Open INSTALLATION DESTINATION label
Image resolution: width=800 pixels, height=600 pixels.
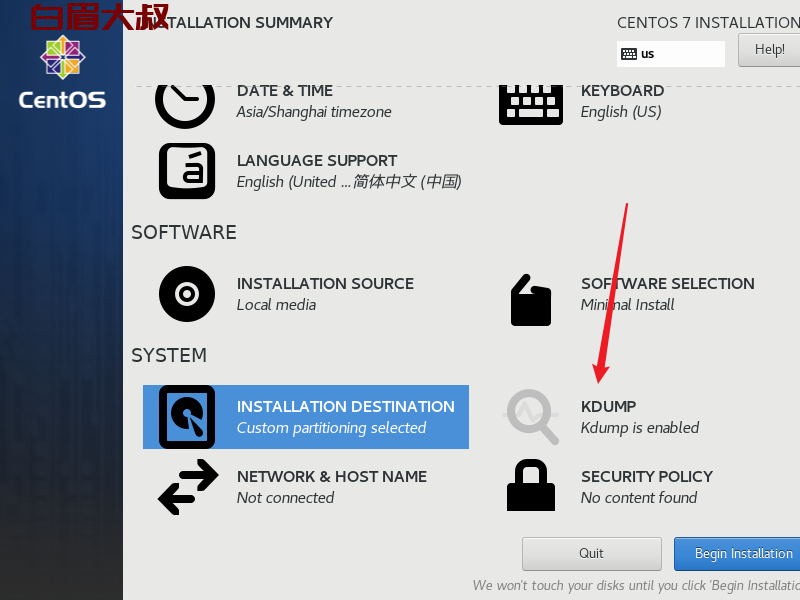(x=345, y=407)
